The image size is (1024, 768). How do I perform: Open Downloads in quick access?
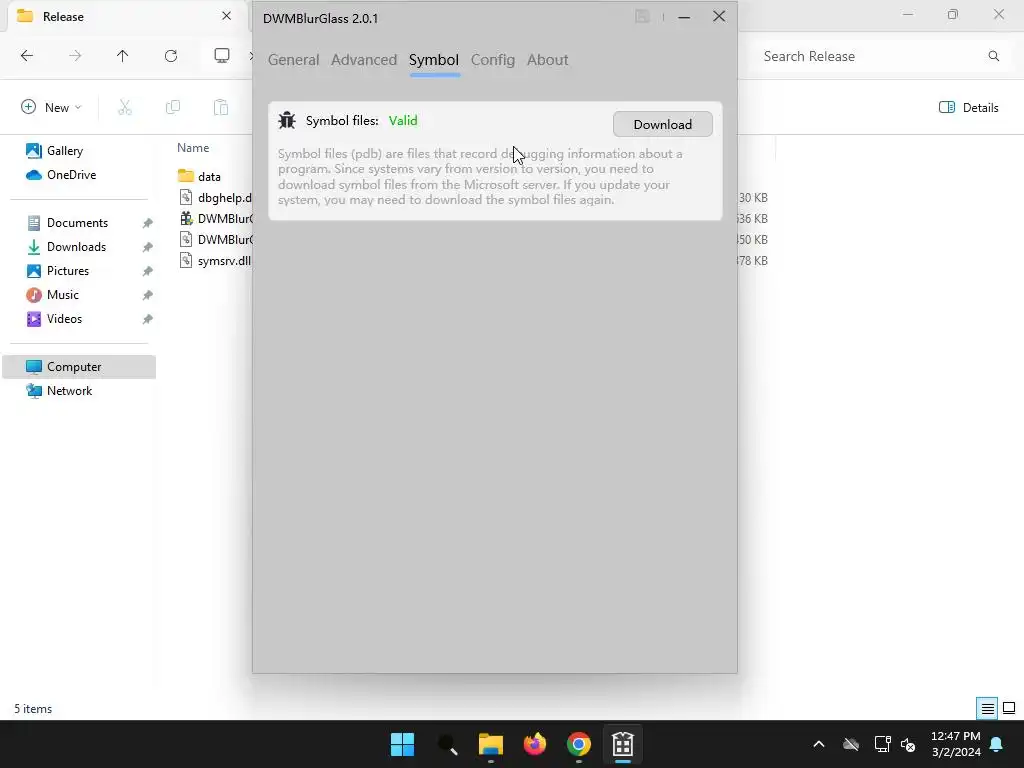[76, 247]
